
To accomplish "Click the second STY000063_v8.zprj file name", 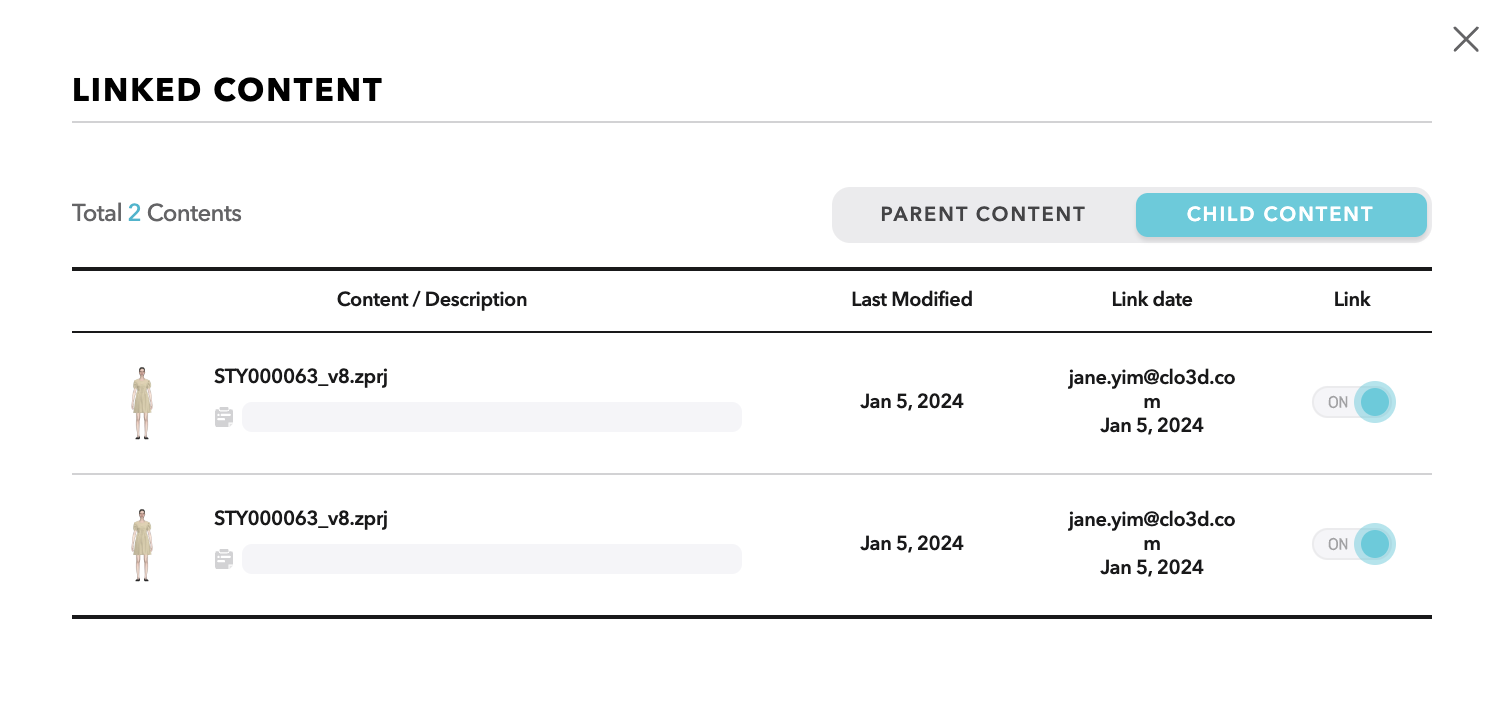I will pos(301,519).
